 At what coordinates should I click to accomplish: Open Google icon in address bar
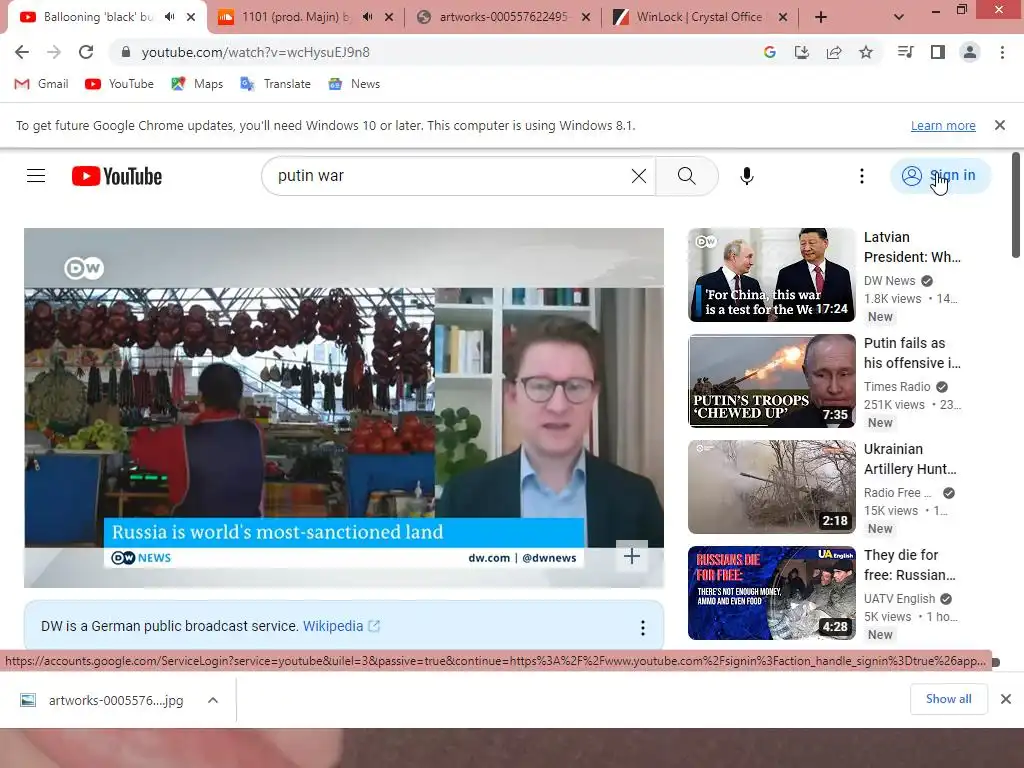click(769, 52)
